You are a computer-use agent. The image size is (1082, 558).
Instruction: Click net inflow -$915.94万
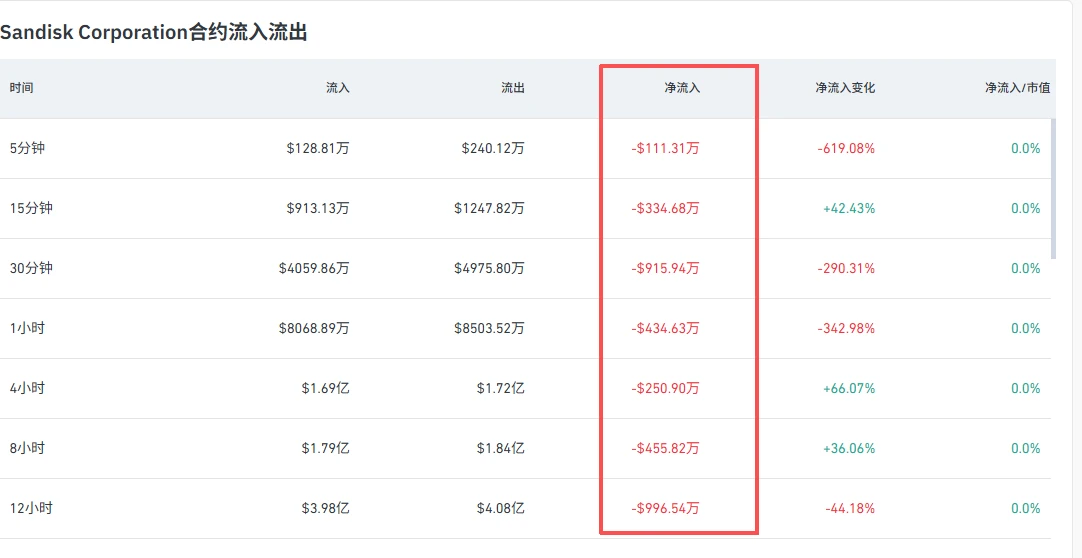(x=665, y=268)
